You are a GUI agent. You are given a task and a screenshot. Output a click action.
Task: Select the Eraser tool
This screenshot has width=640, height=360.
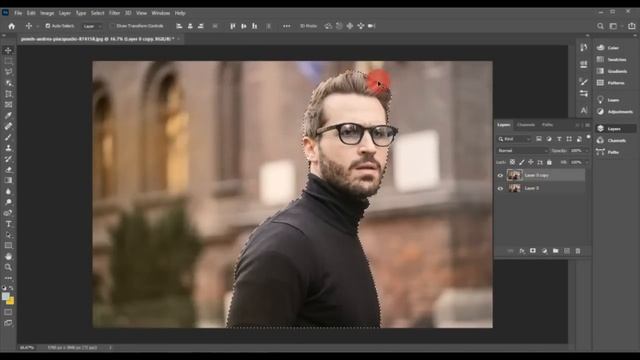(x=8, y=169)
